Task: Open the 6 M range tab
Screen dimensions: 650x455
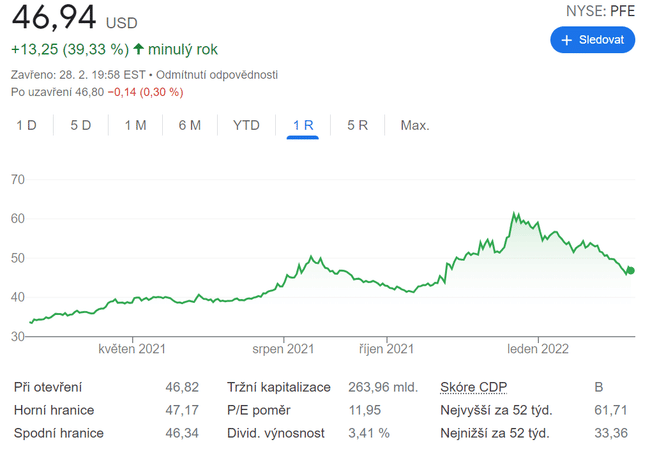Action: [189, 125]
